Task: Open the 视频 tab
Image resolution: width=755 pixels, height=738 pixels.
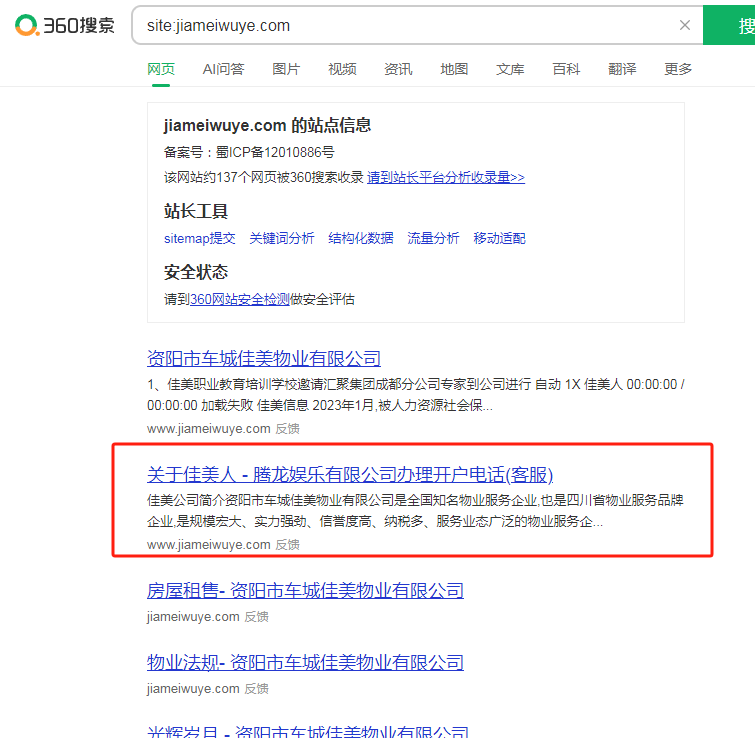Action: point(342,69)
